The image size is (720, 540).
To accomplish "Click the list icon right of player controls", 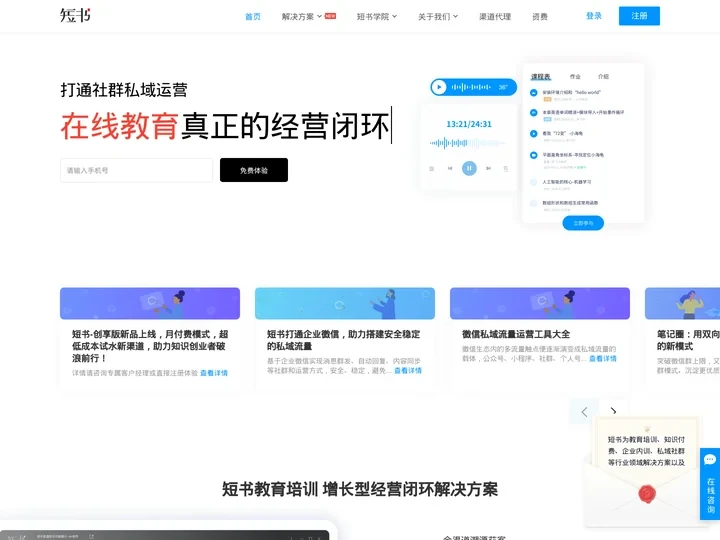I will coord(506,169).
